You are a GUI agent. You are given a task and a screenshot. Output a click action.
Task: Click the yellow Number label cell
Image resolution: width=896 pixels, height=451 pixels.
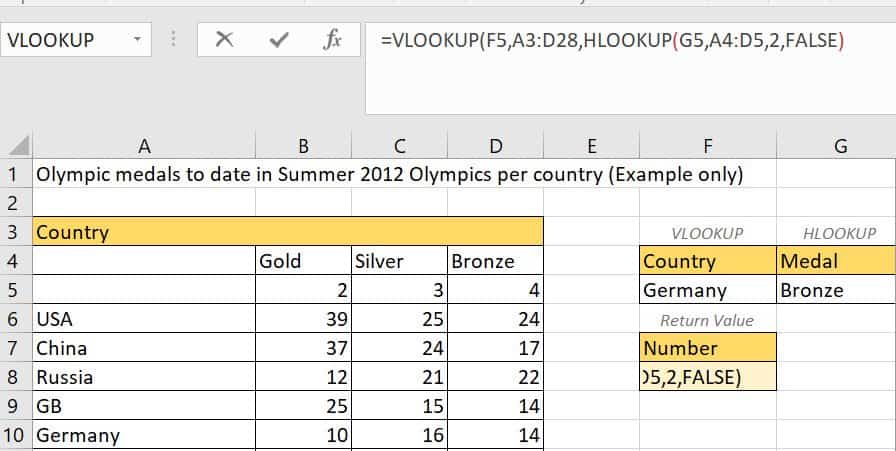coord(707,349)
